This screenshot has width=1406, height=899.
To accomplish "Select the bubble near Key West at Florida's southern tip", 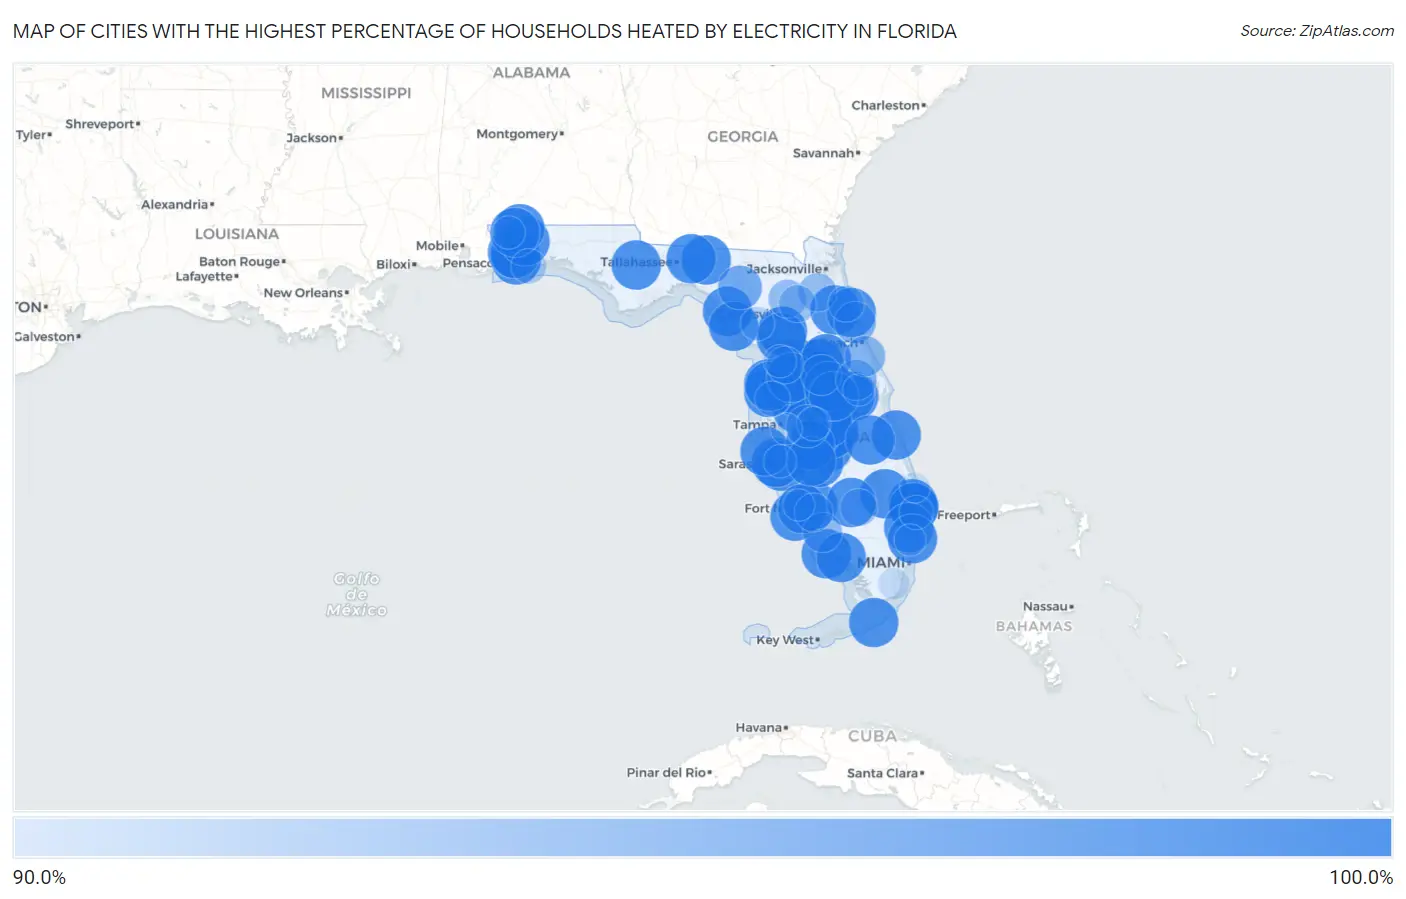I will 873,622.
